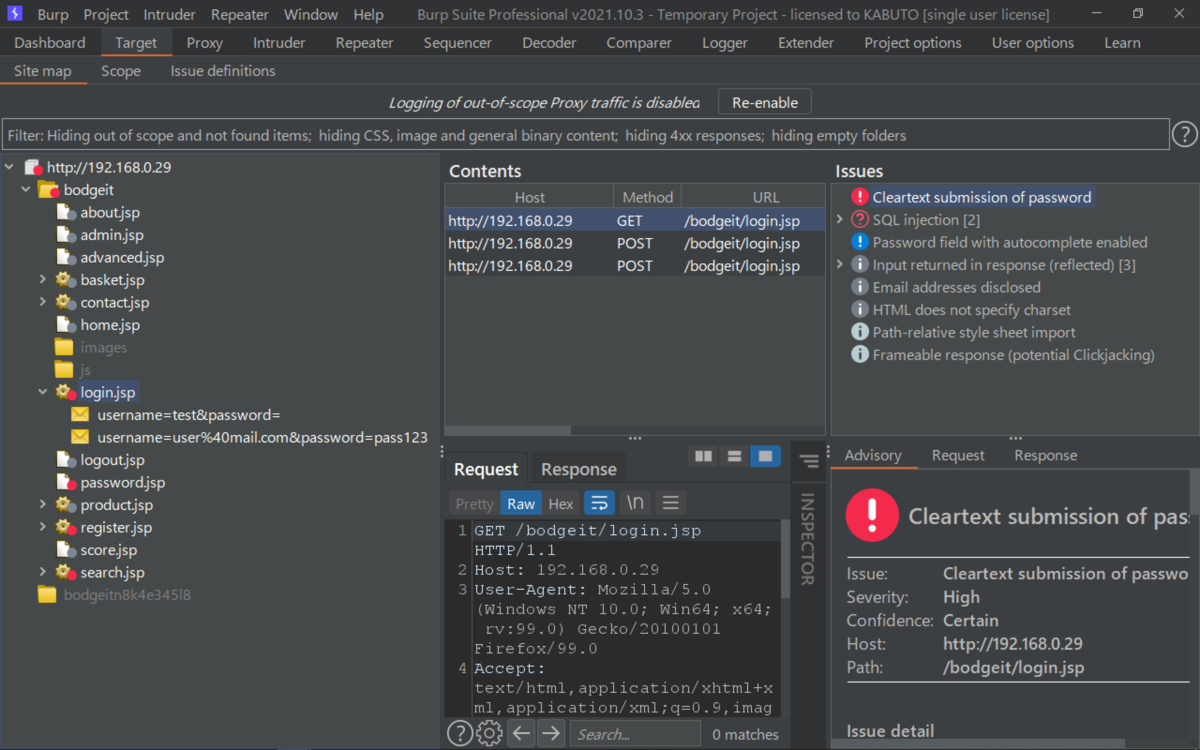
Task: Open the Project menu
Action: (x=106, y=15)
